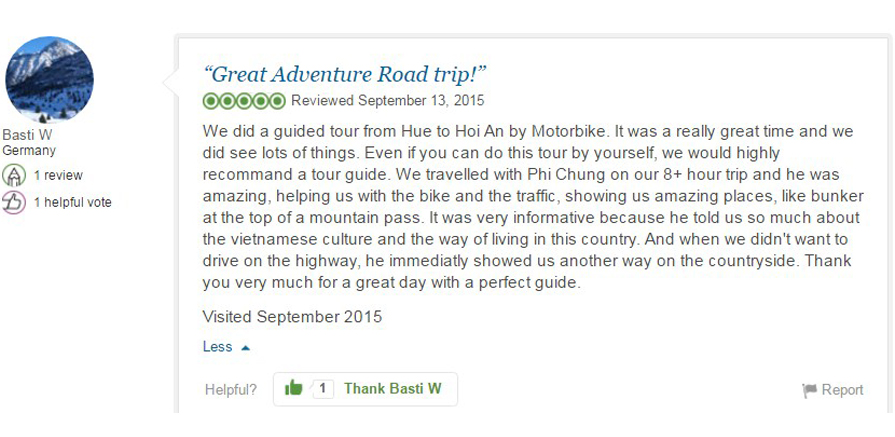
Task: Open the 'Great Adventure Road trip!' review title
Action: pos(344,74)
